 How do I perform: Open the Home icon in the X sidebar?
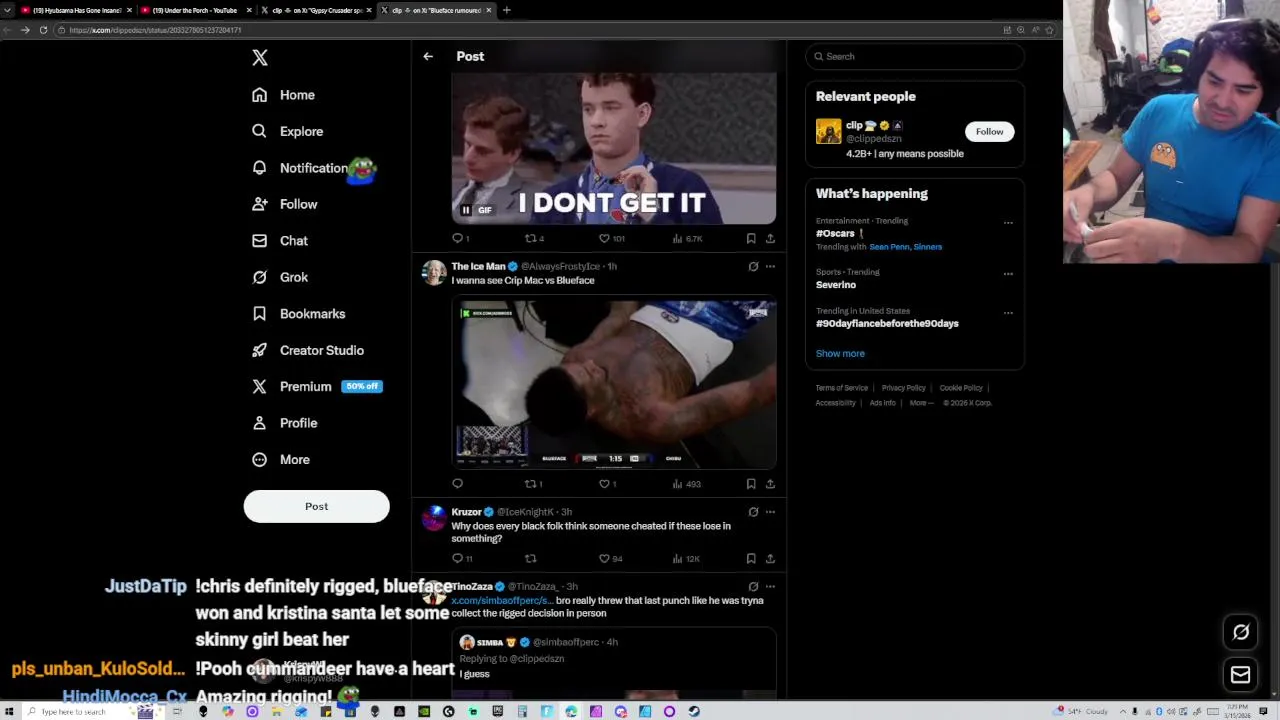(x=260, y=95)
